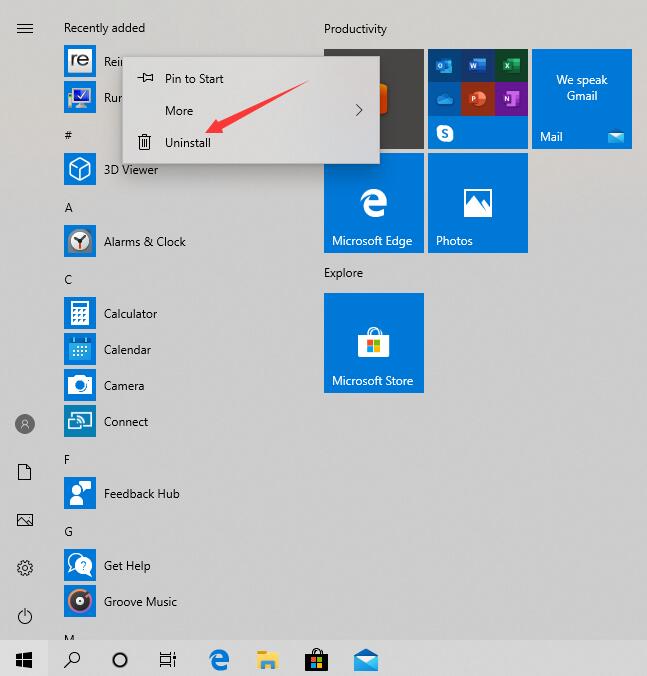Click the 'Explore' group title

pos(344,273)
